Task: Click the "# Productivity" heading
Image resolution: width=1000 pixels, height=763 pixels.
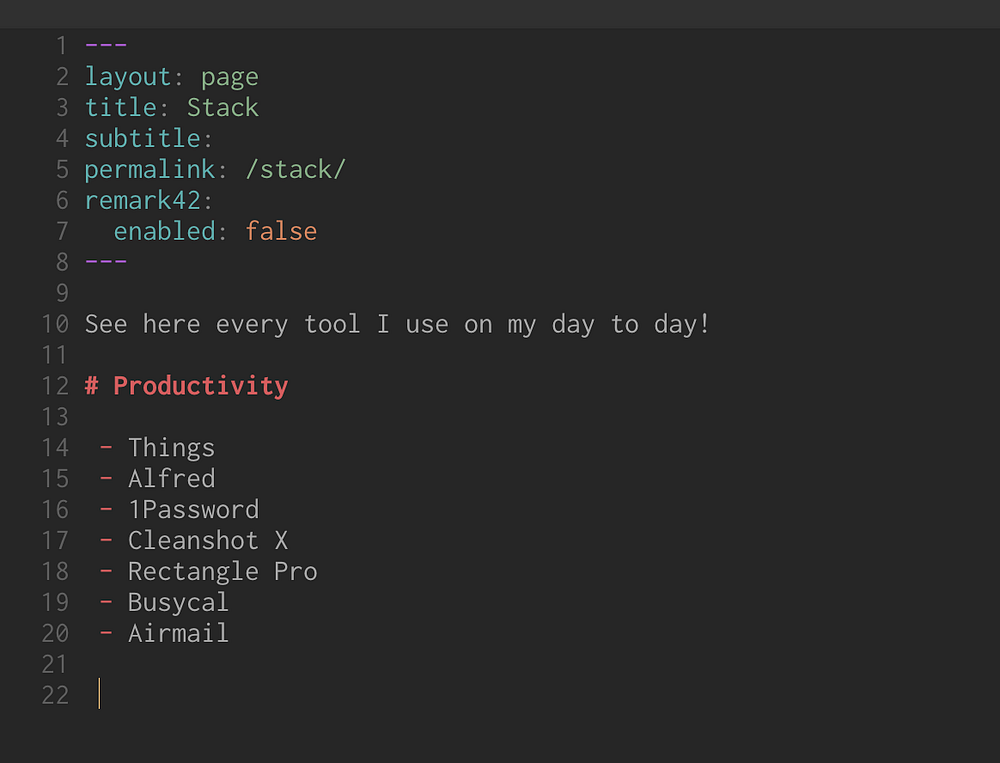Action: [186, 386]
